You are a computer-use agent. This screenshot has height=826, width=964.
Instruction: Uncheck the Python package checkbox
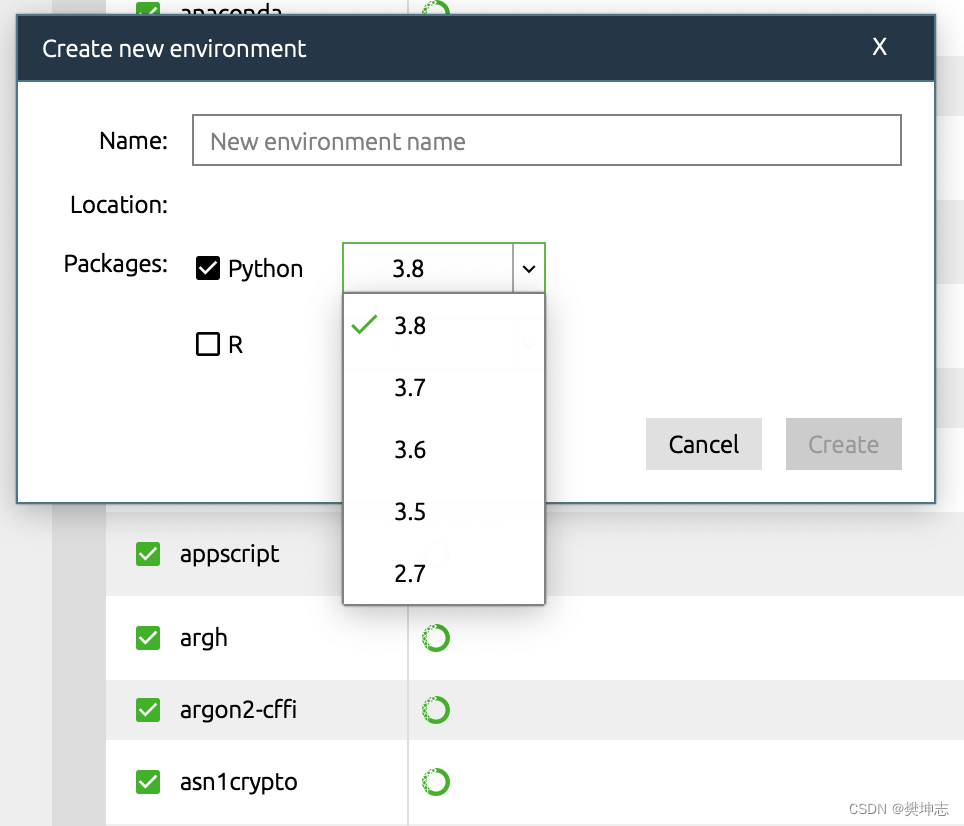208,268
